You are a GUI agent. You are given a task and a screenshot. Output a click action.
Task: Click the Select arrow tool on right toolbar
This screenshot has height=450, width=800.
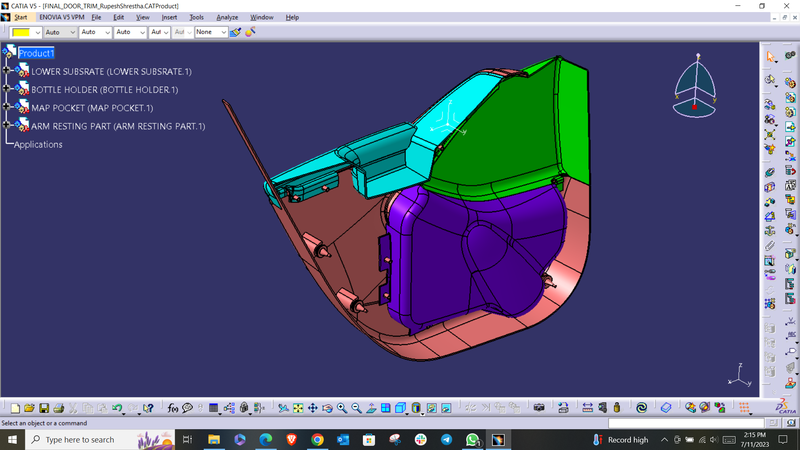tap(770, 57)
